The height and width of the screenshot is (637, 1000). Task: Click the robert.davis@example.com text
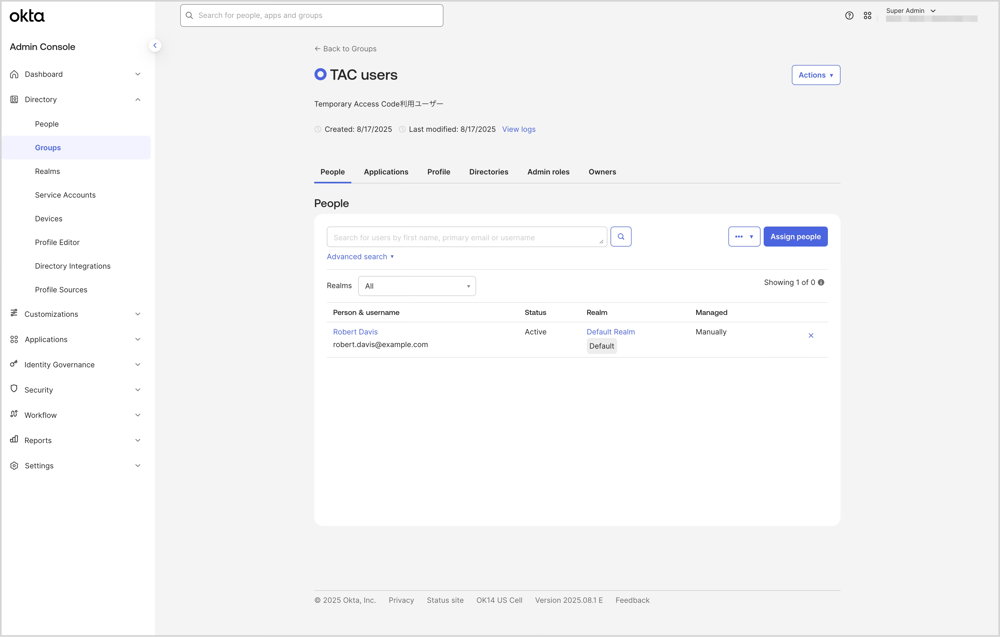[x=380, y=344]
